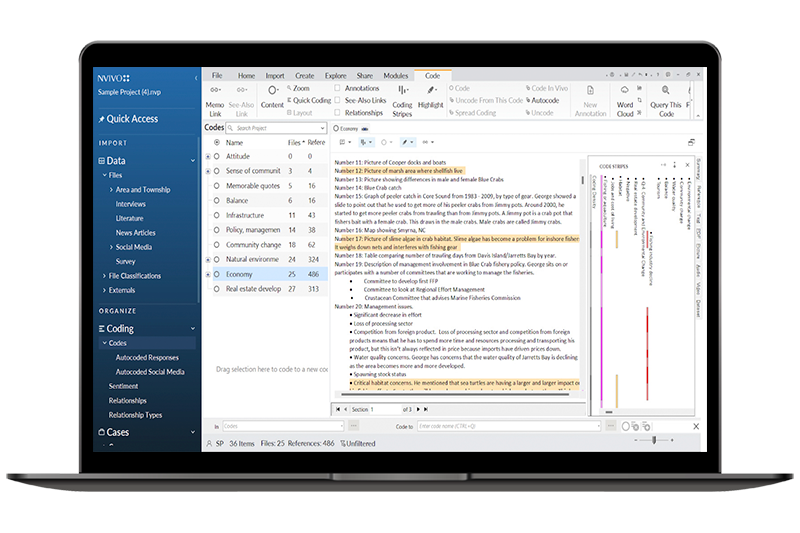Viewport: 800px width, 533px height.
Task: Open News Articles in sidebar
Action: pos(135,233)
